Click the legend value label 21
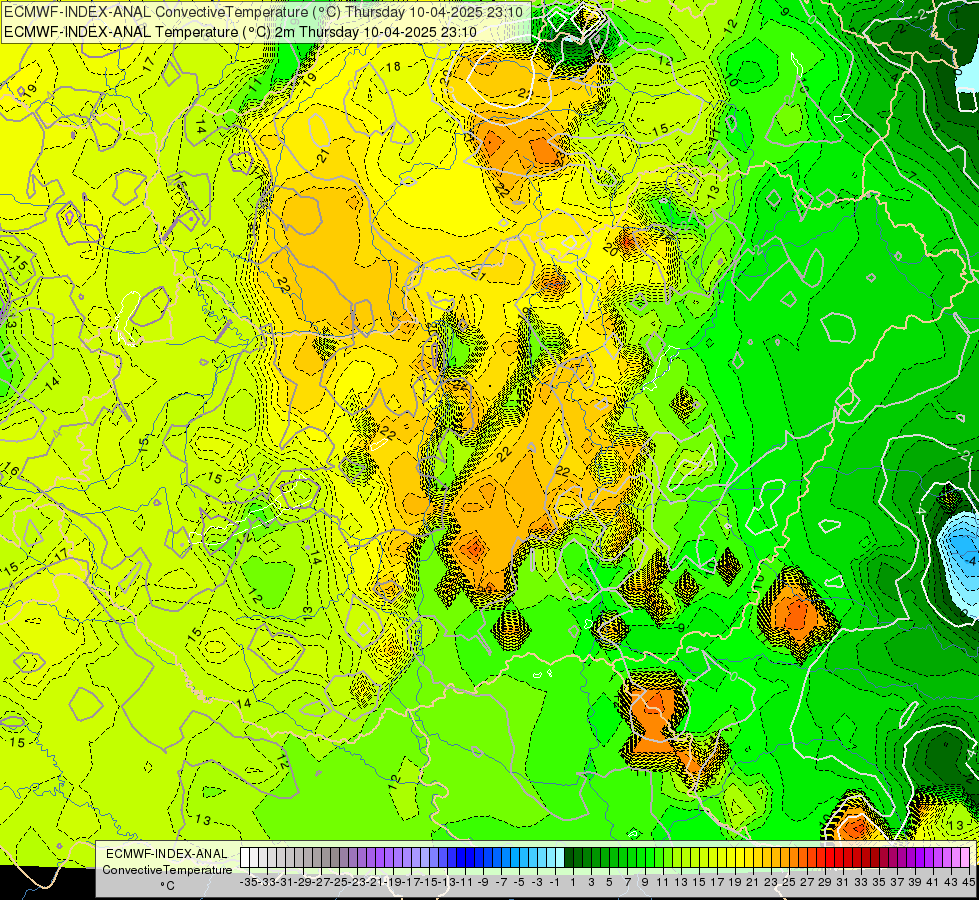The height and width of the screenshot is (900, 979). pos(753,883)
